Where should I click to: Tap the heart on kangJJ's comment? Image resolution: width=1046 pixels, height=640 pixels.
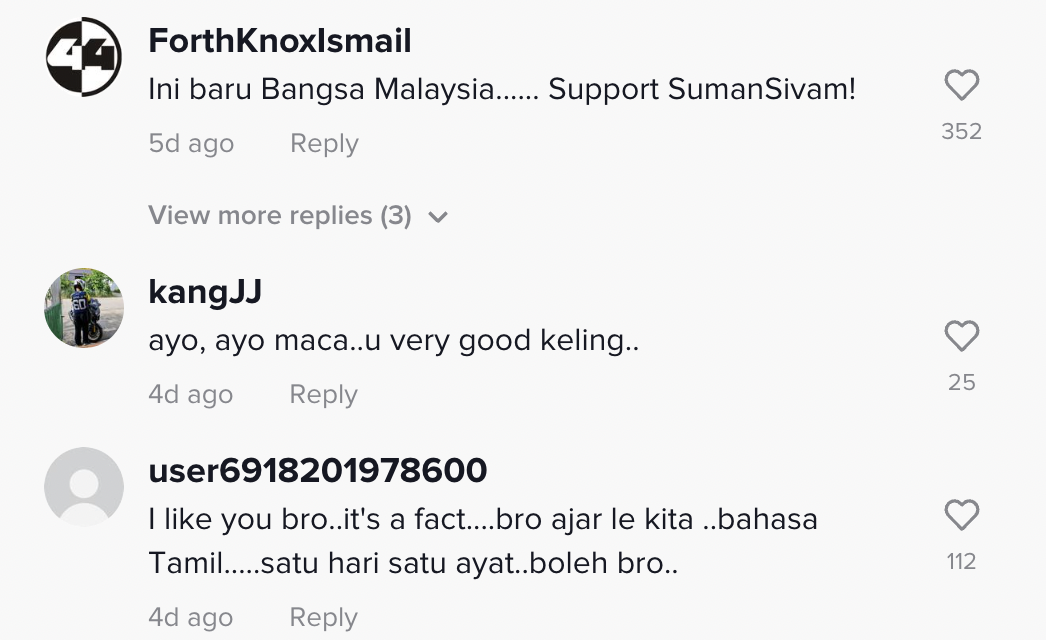961,336
